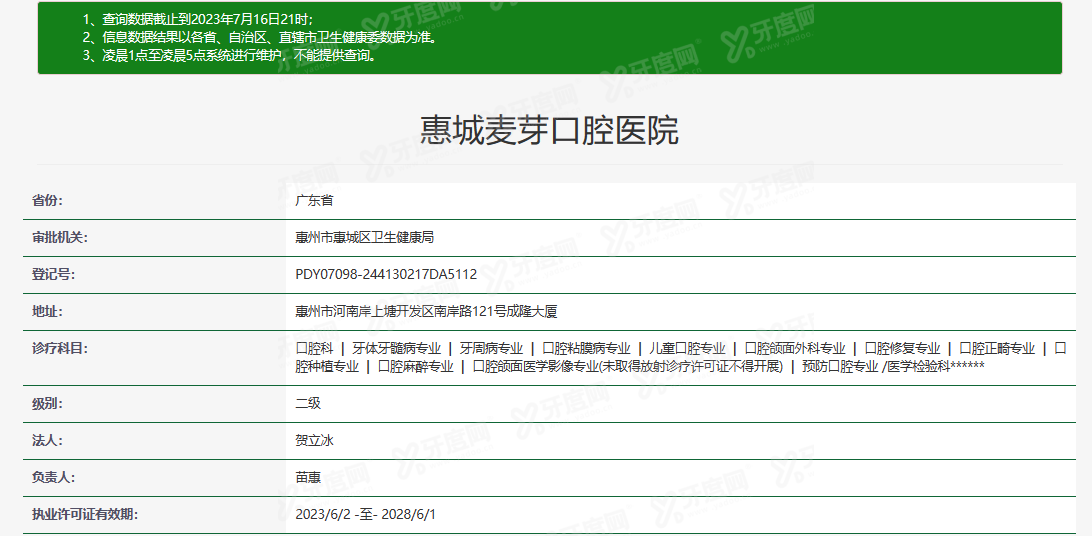This screenshot has height=536, width=1092.
Task: Click 预防口腔专业 /医学检验科 text
Action: [x=876, y=366]
